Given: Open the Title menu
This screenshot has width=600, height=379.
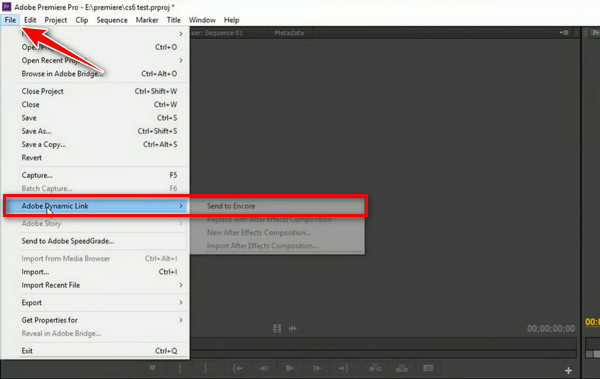Looking at the screenshot, I should click(173, 20).
